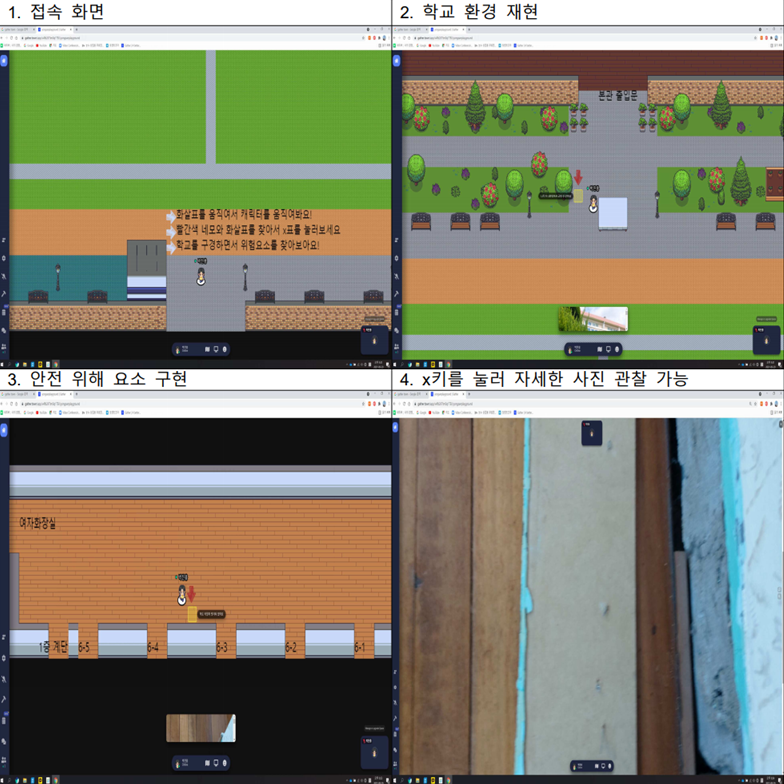
Task: Click self video tile in screenshot 2
Action: 766,340
